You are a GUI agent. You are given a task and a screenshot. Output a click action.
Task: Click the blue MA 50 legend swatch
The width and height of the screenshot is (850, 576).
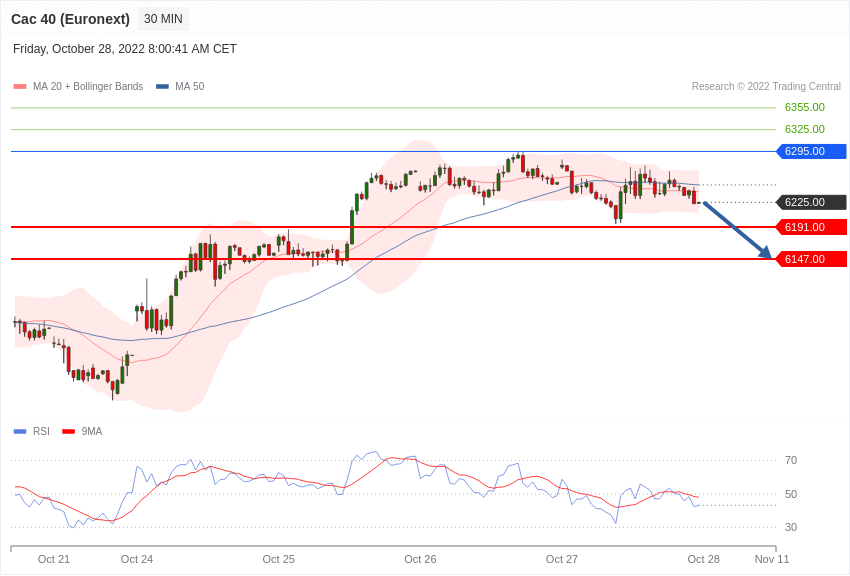(x=162, y=87)
